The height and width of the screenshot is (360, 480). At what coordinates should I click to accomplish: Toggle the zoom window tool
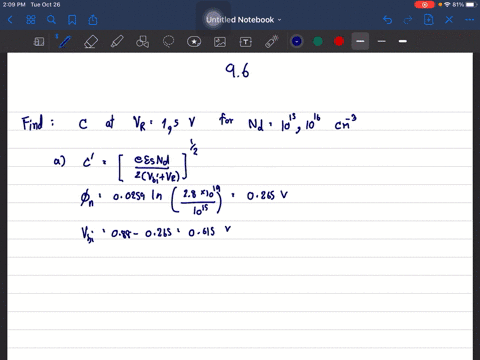[x=39, y=42]
